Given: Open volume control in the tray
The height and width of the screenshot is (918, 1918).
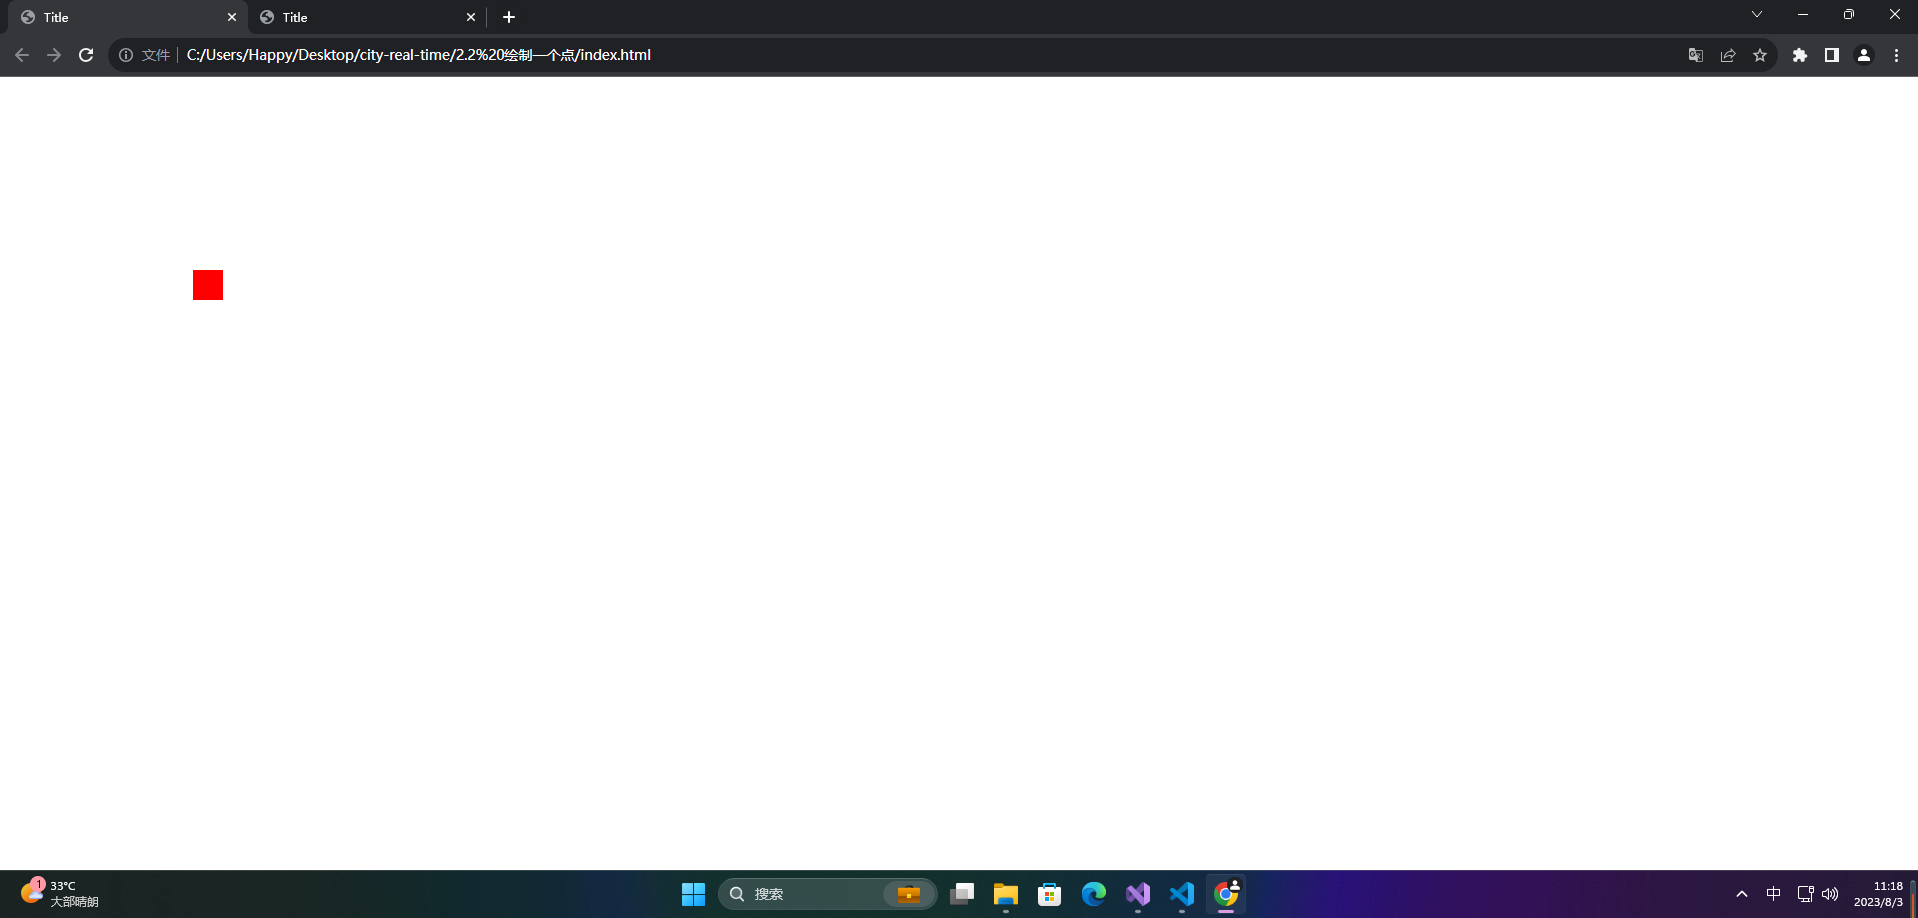Looking at the screenshot, I should (x=1830, y=894).
